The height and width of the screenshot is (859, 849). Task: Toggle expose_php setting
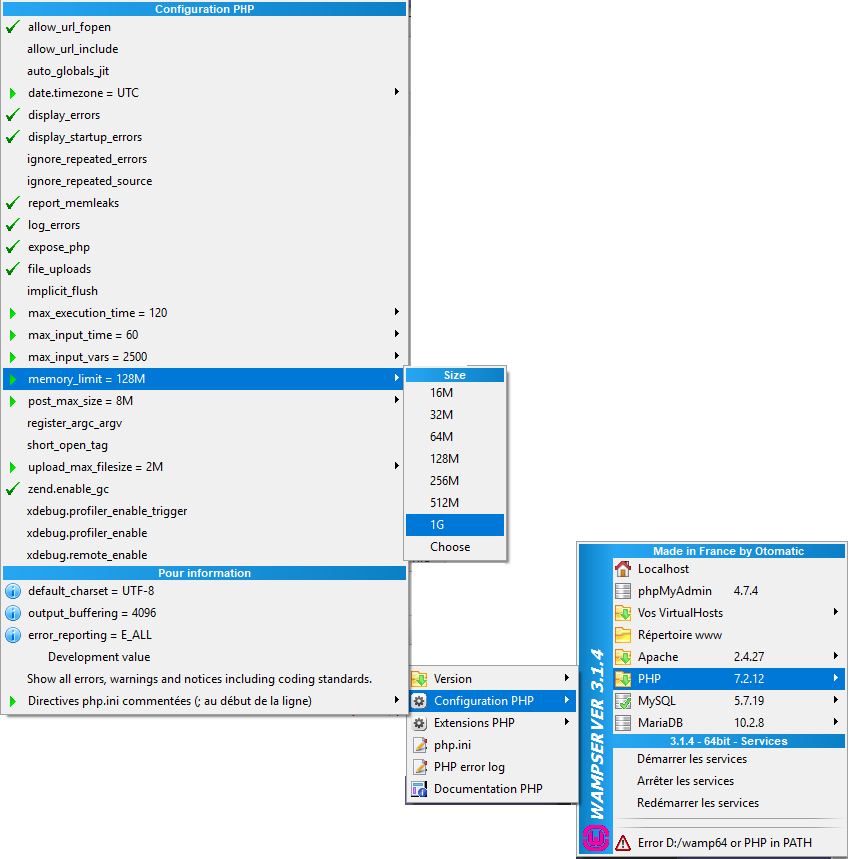[x=204, y=247]
